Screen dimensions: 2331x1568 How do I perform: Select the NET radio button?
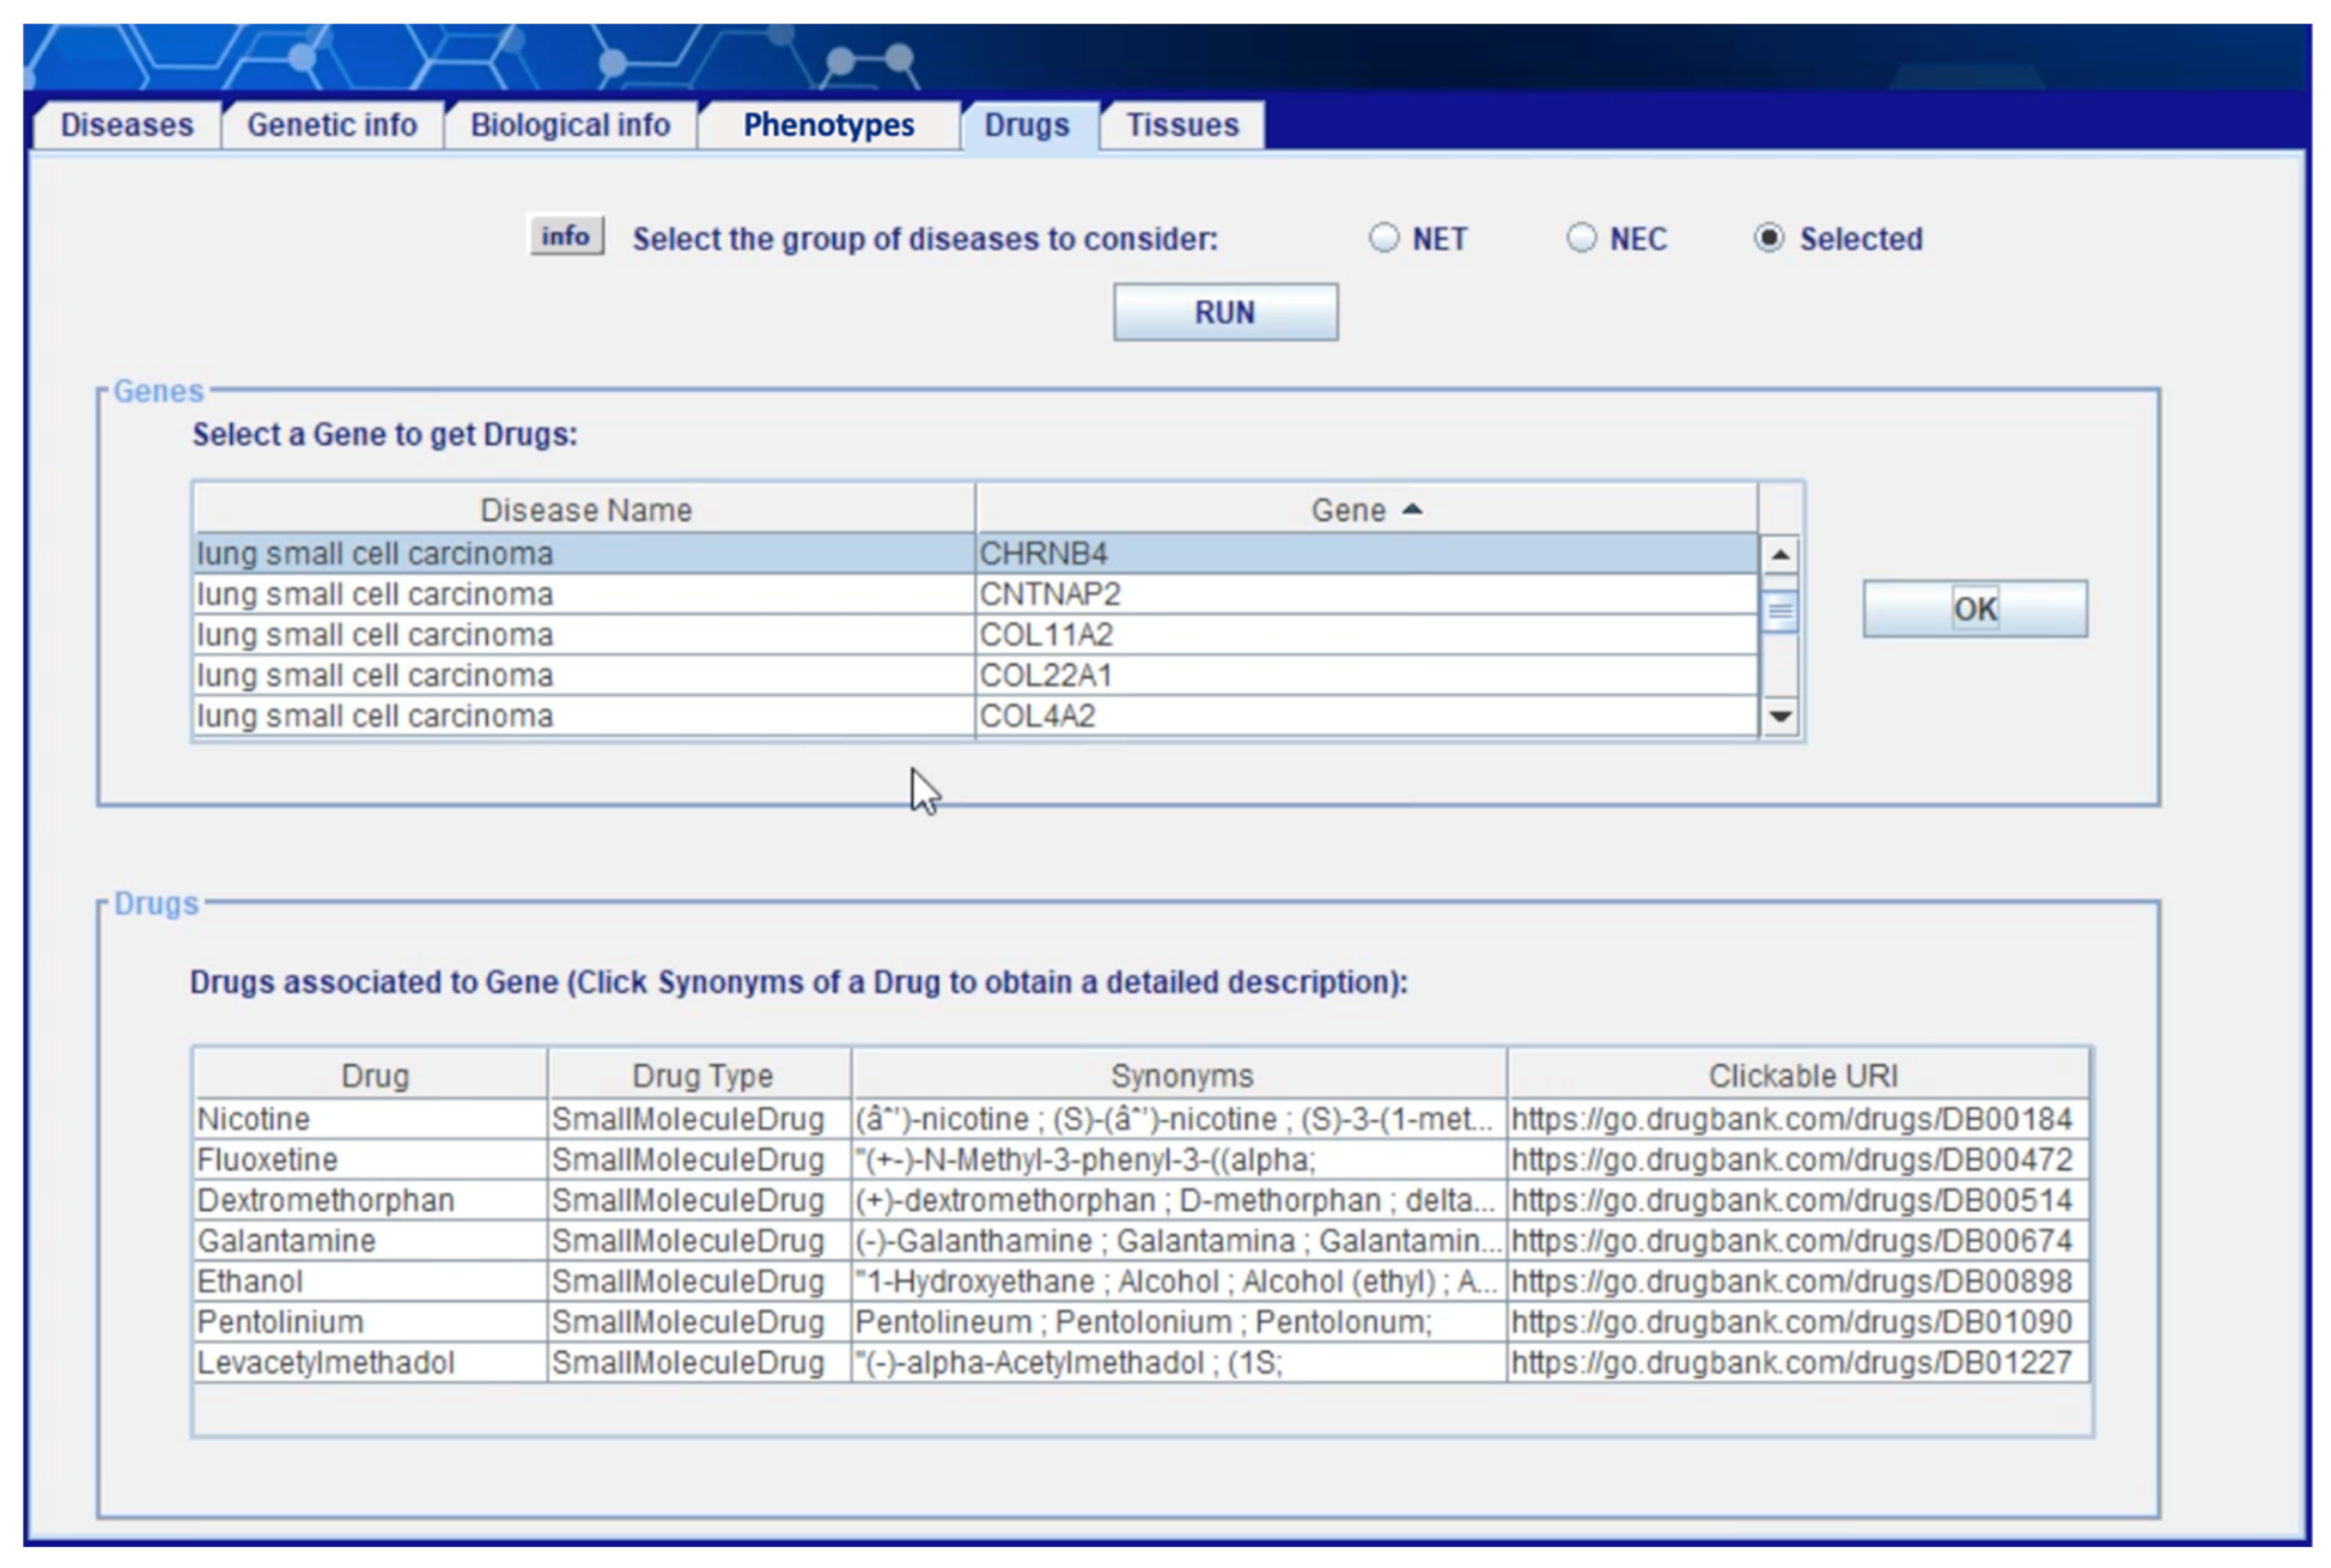point(1384,238)
